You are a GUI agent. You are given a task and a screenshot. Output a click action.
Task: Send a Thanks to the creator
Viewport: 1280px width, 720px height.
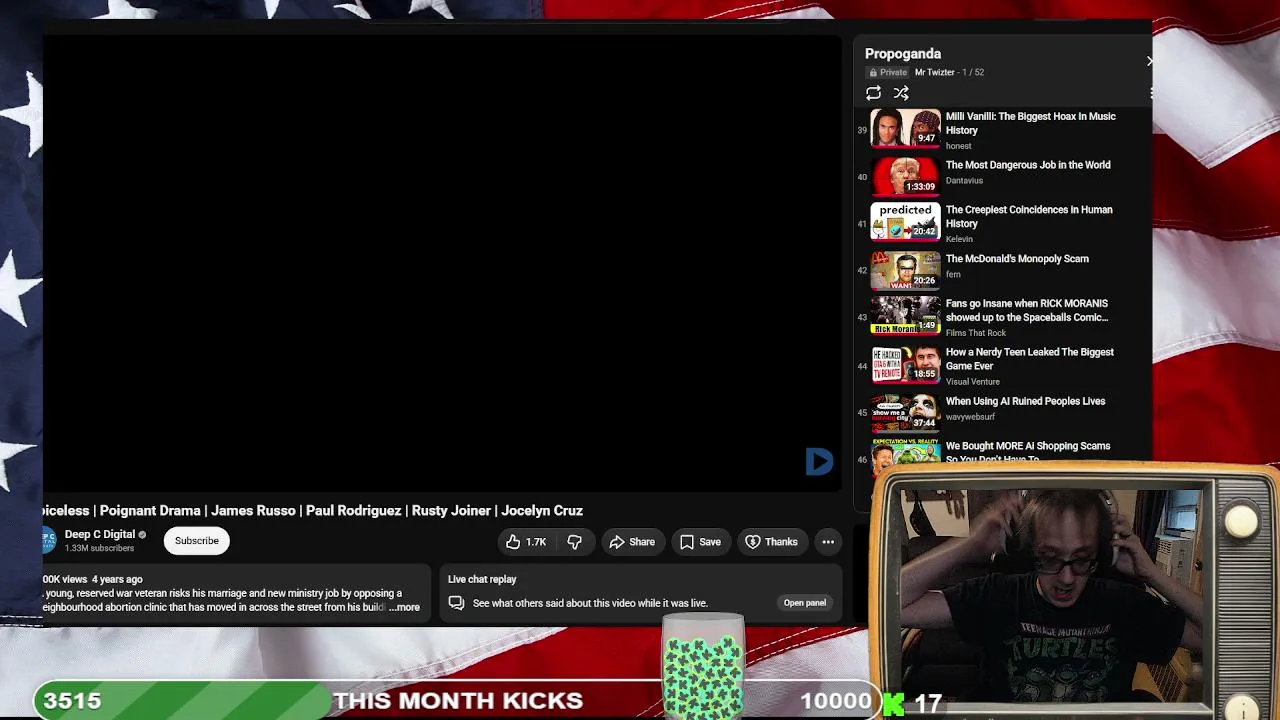pyautogui.click(x=771, y=542)
